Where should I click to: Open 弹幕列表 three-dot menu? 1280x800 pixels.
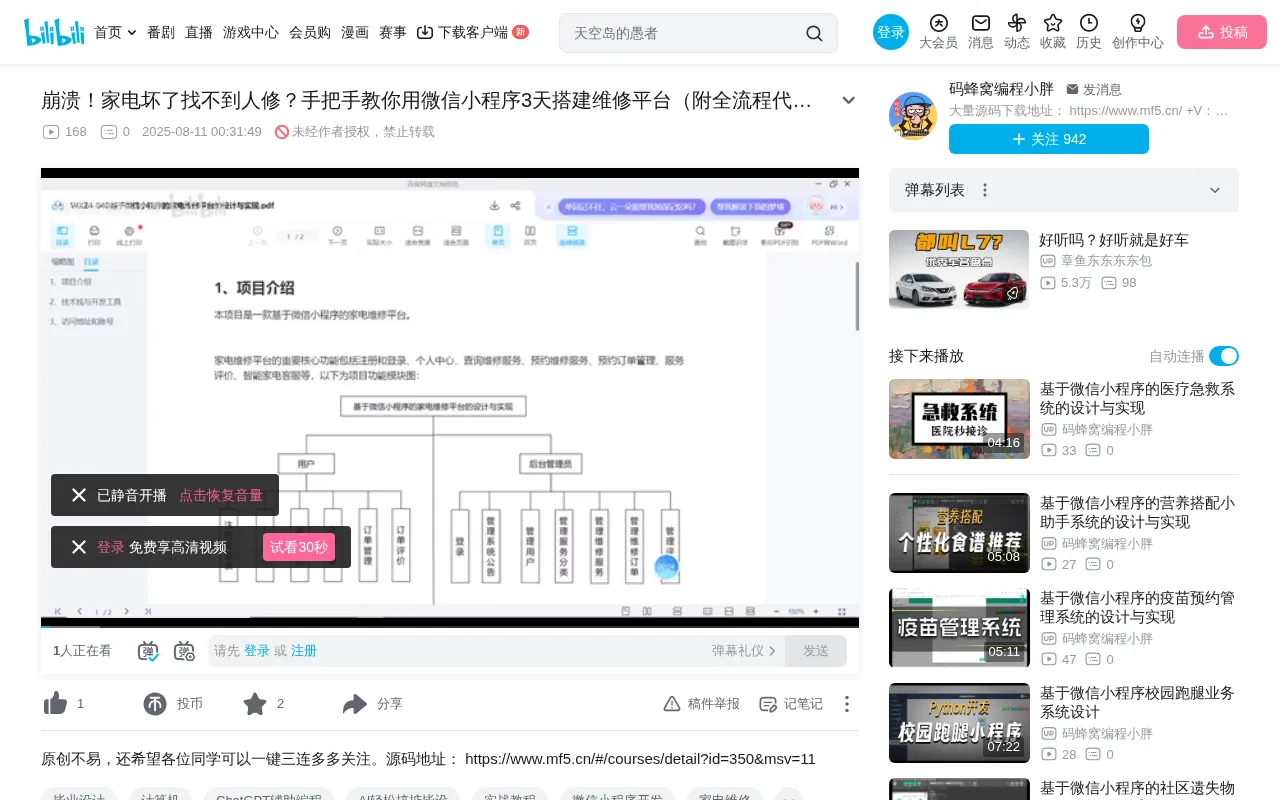click(x=985, y=190)
